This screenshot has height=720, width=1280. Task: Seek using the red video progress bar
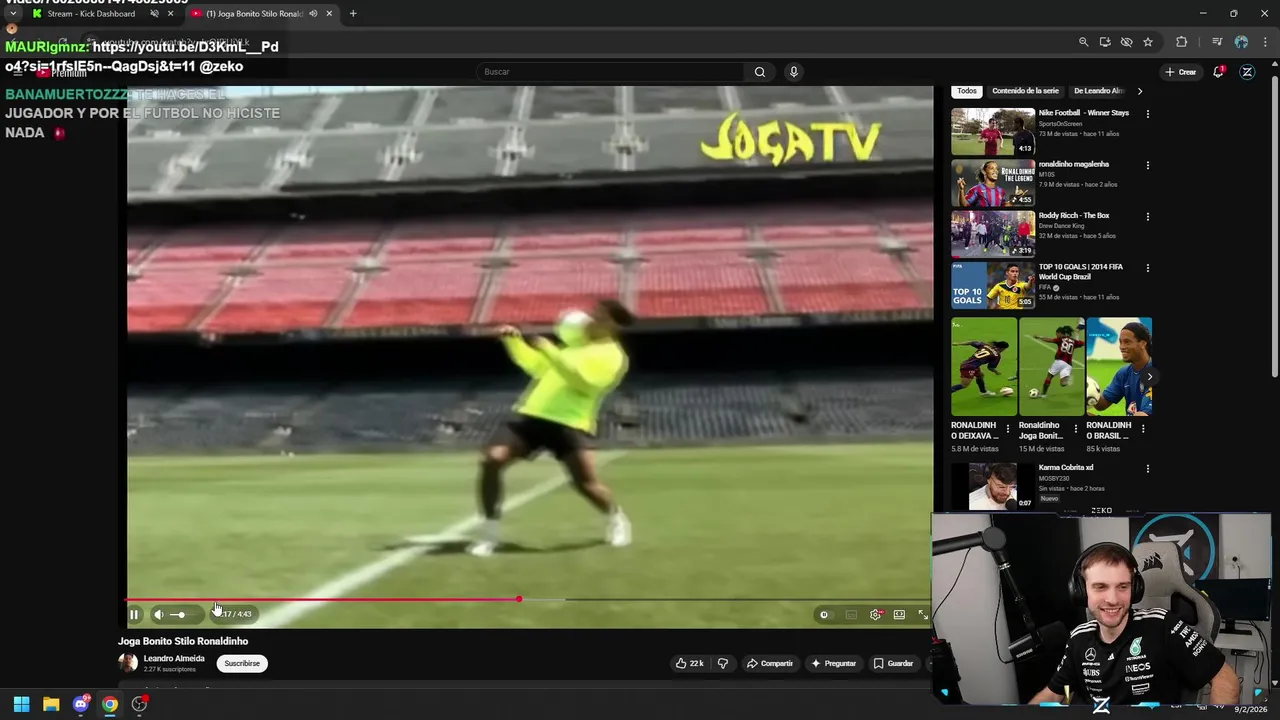pyautogui.click(x=529, y=599)
